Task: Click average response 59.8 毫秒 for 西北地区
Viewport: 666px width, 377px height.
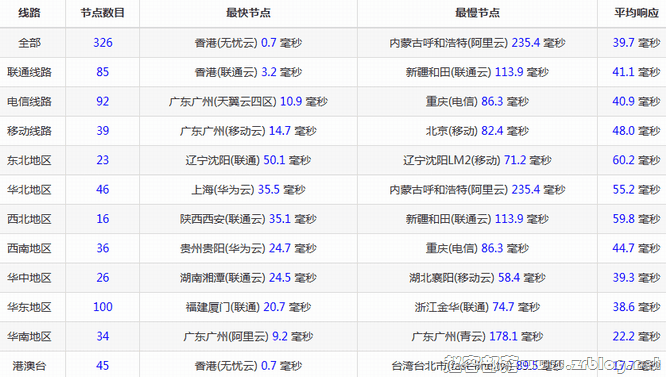Action: 636,219
